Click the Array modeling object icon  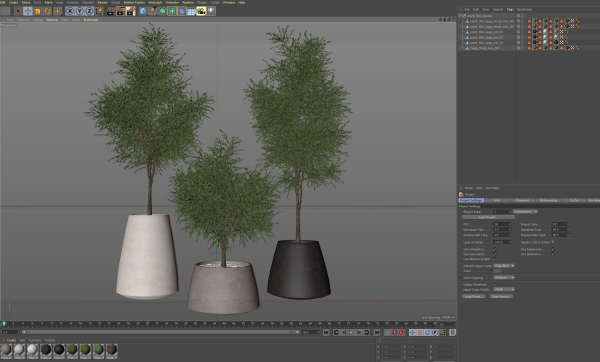coord(172,11)
